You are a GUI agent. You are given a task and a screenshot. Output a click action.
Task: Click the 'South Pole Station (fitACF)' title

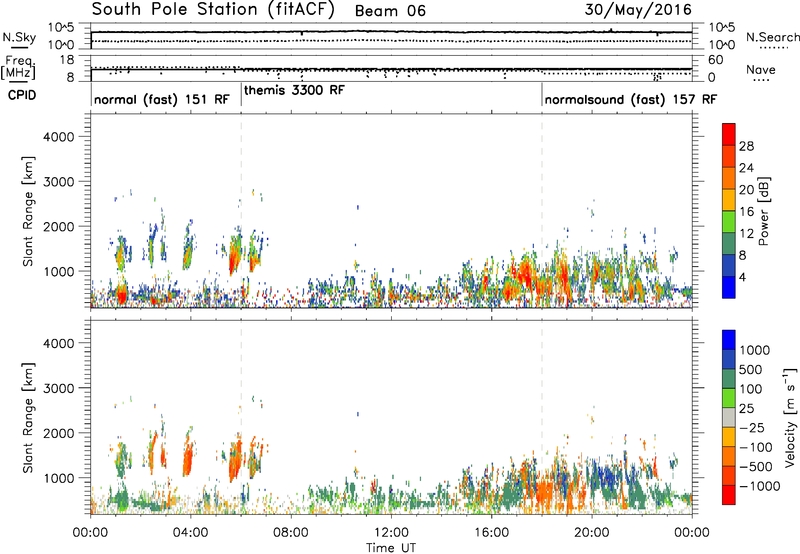pos(213,10)
